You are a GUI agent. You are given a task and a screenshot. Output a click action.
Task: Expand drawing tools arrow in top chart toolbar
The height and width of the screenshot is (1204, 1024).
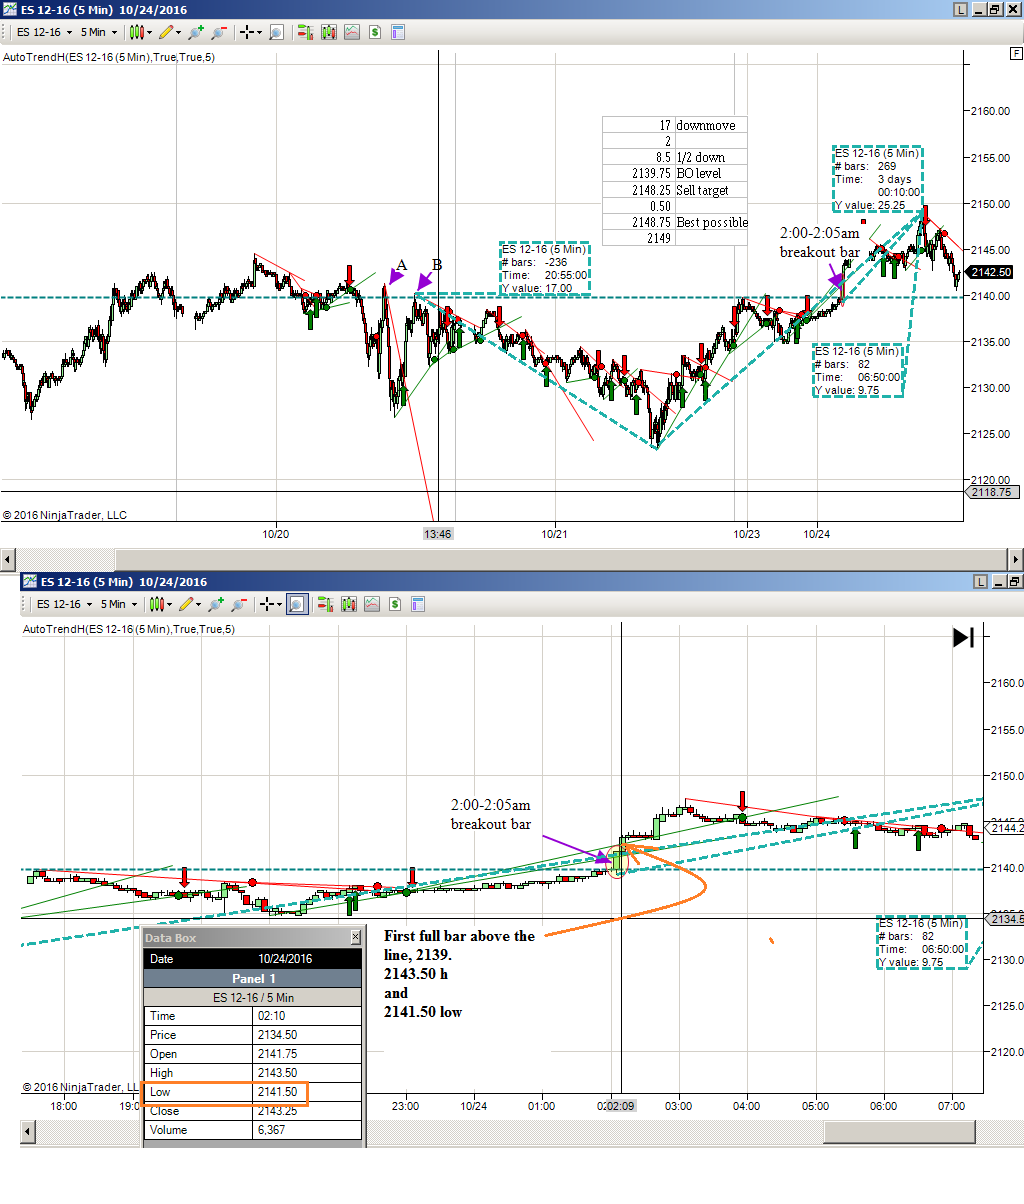(180, 32)
